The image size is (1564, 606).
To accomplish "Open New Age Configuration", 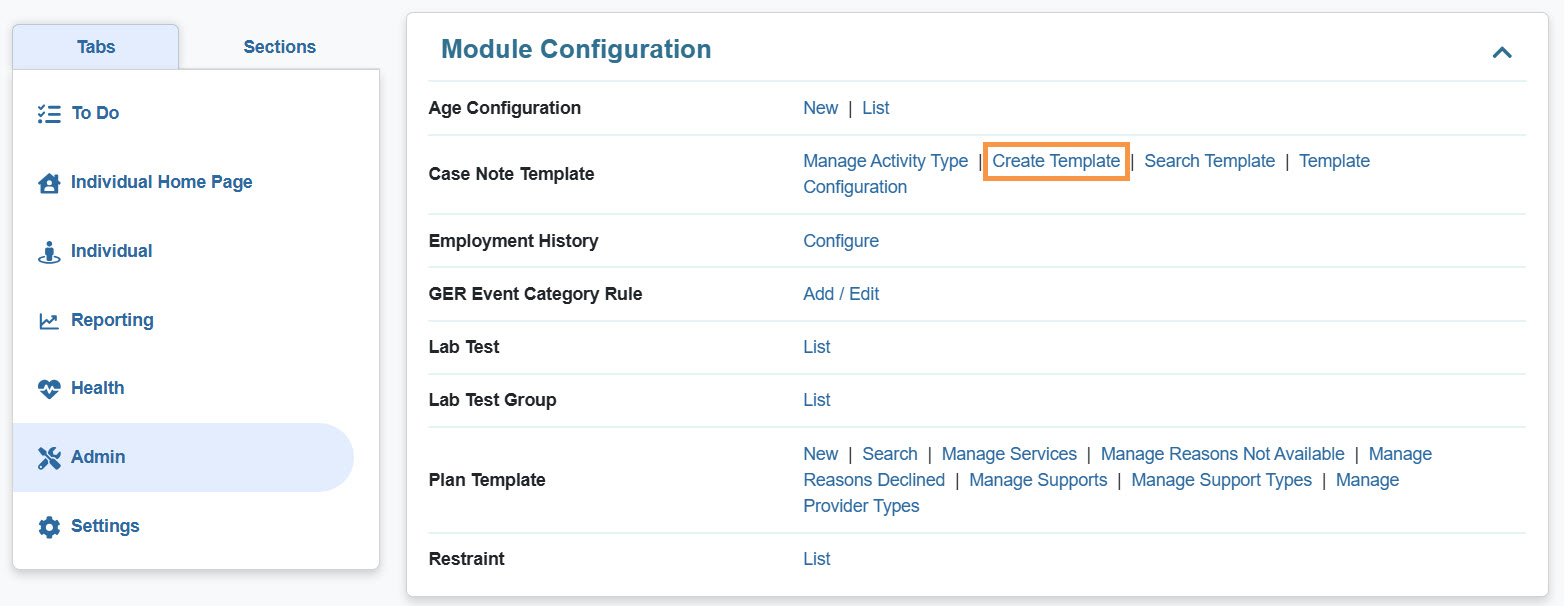I will [820, 108].
